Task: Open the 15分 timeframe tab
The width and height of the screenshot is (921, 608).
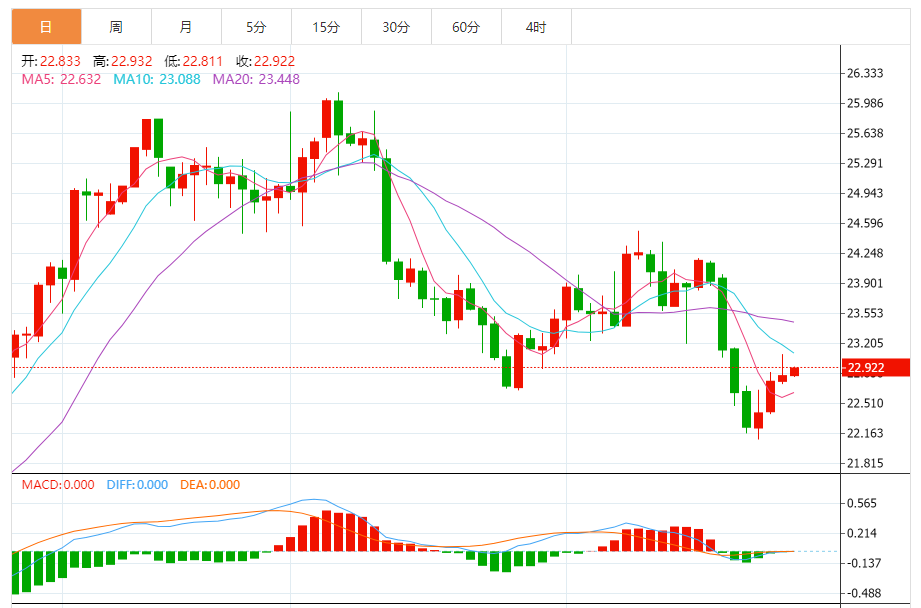Action: click(326, 27)
